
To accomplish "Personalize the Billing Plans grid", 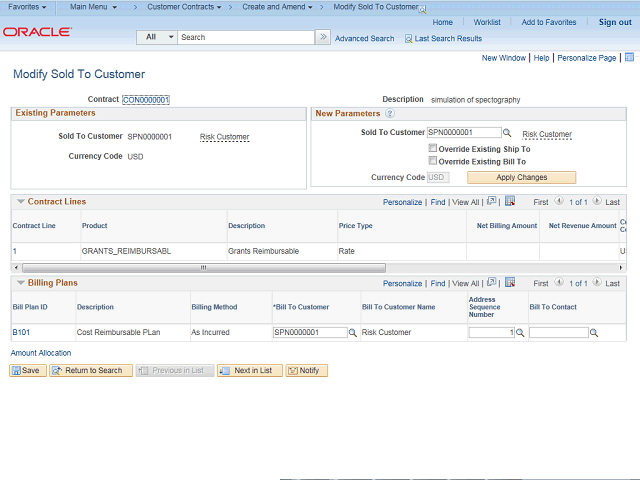I will coord(402,284).
